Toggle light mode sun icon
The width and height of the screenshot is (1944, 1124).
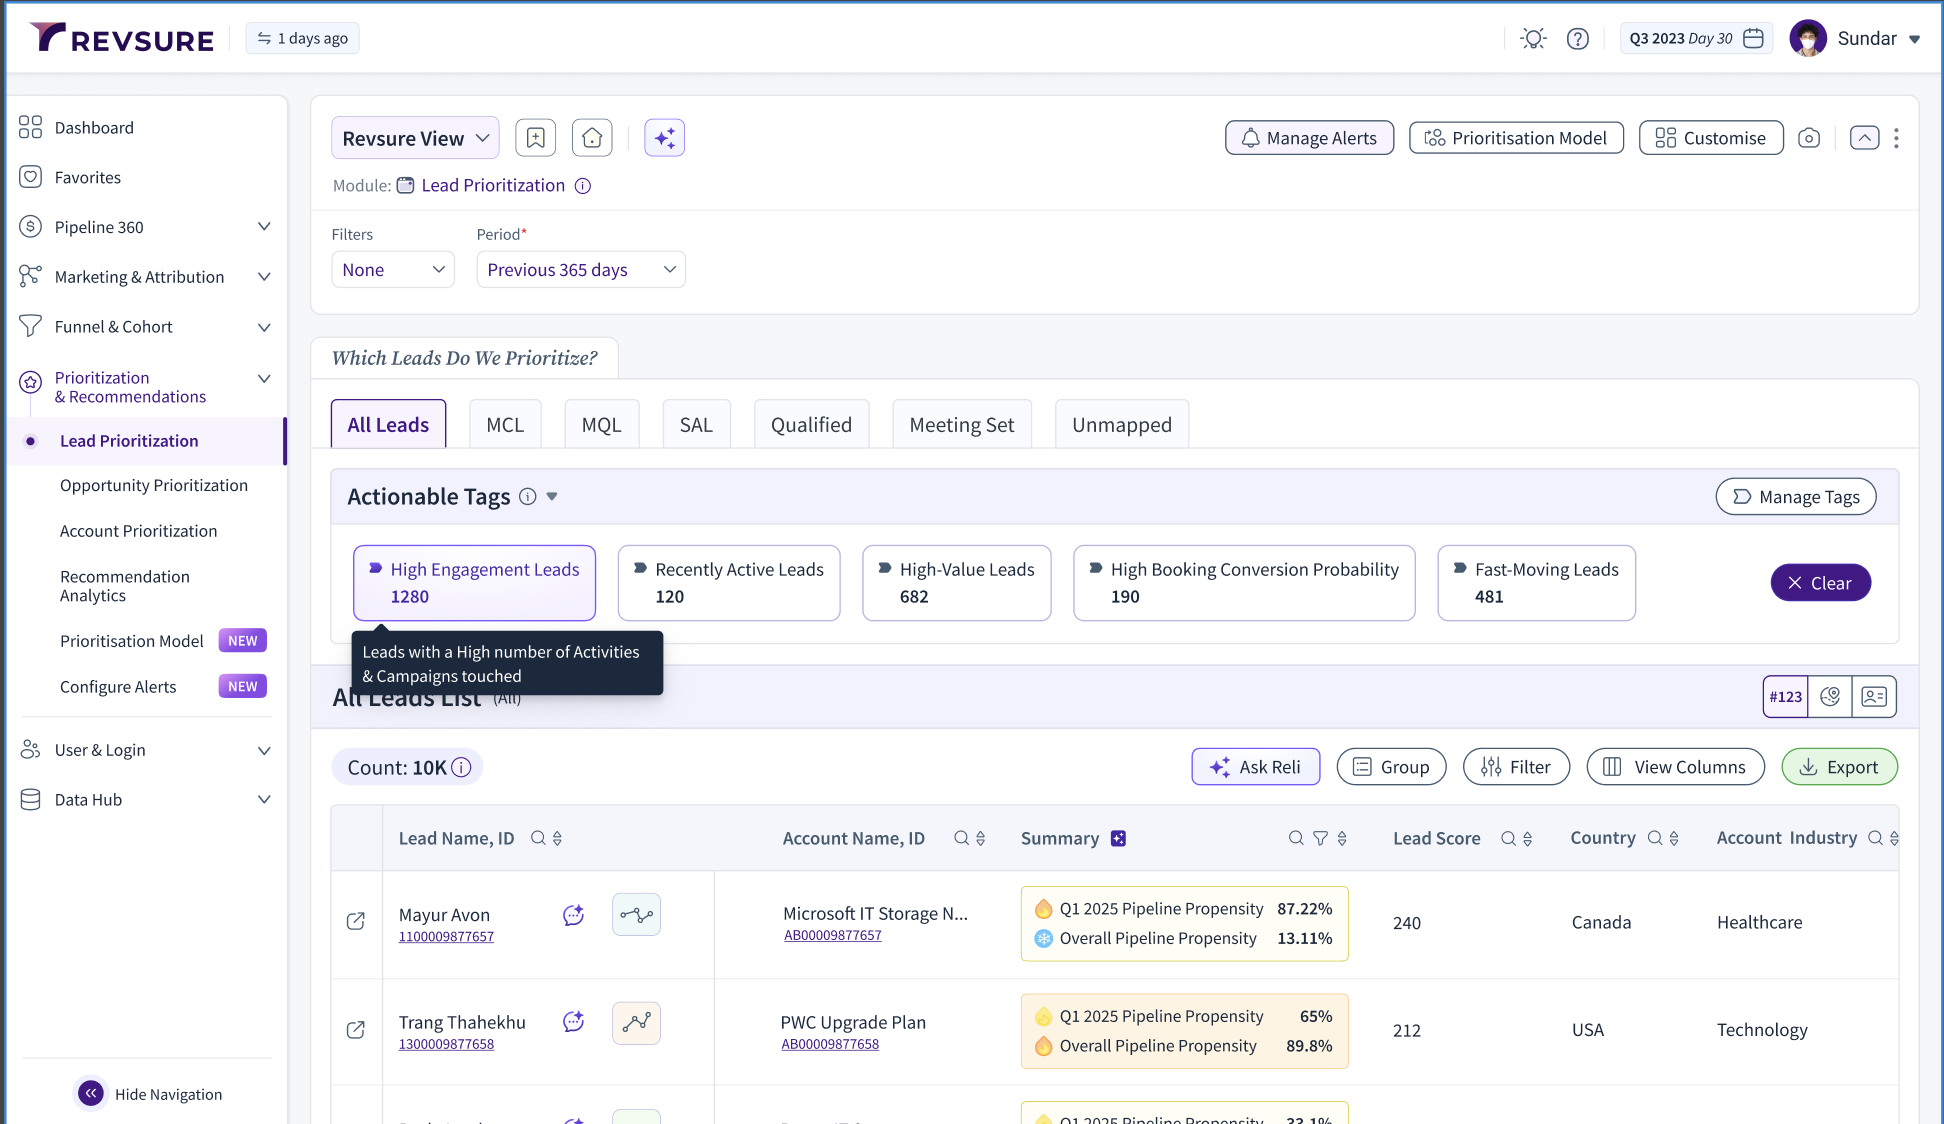(x=1533, y=39)
